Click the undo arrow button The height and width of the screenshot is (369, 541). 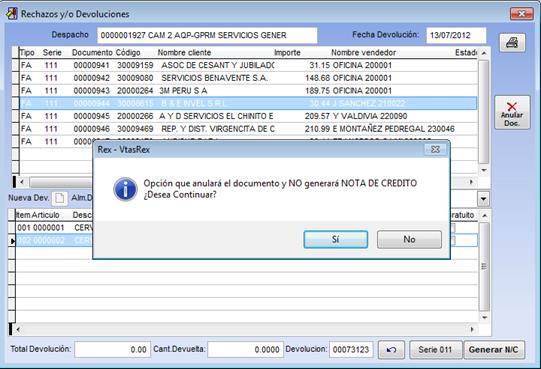(391, 350)
